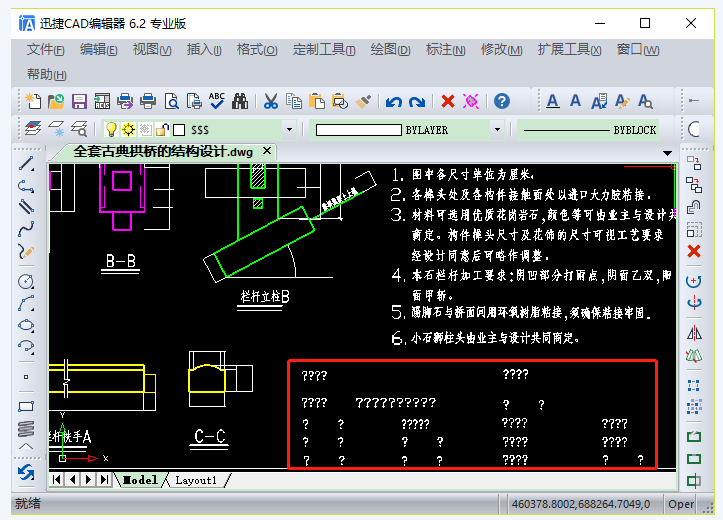Viewport: 723px width, 520px height.
Task: Open the BYLAYER color dropdown
Action: coord(497,130)
